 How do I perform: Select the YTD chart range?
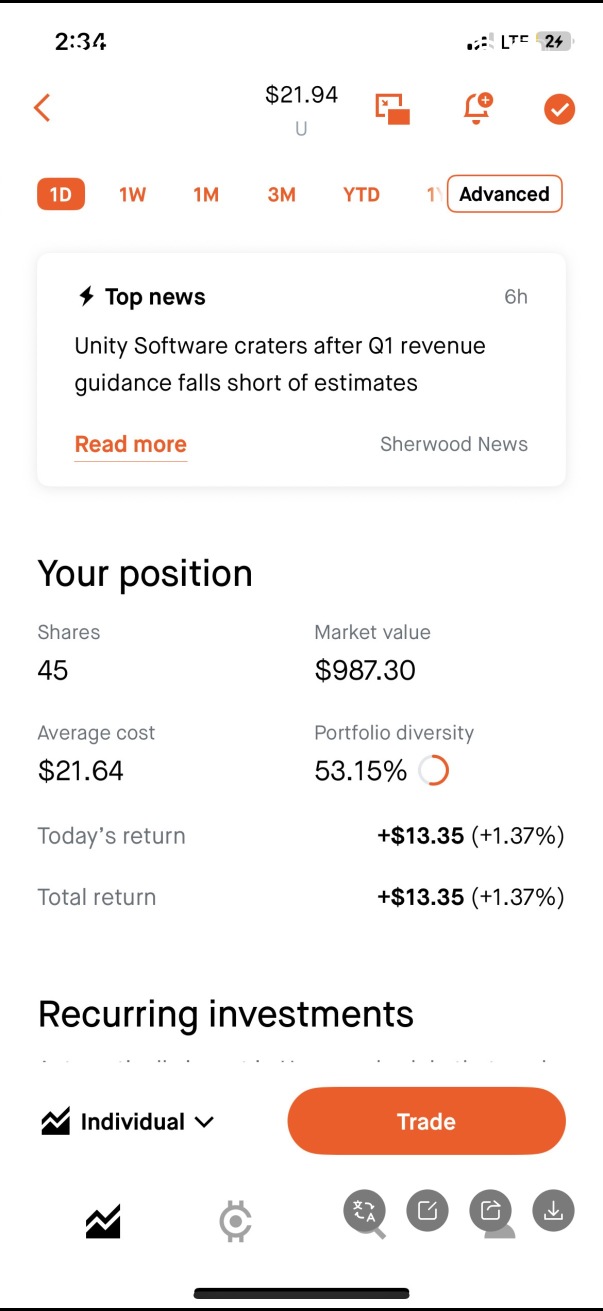click(x=361, y=194)
